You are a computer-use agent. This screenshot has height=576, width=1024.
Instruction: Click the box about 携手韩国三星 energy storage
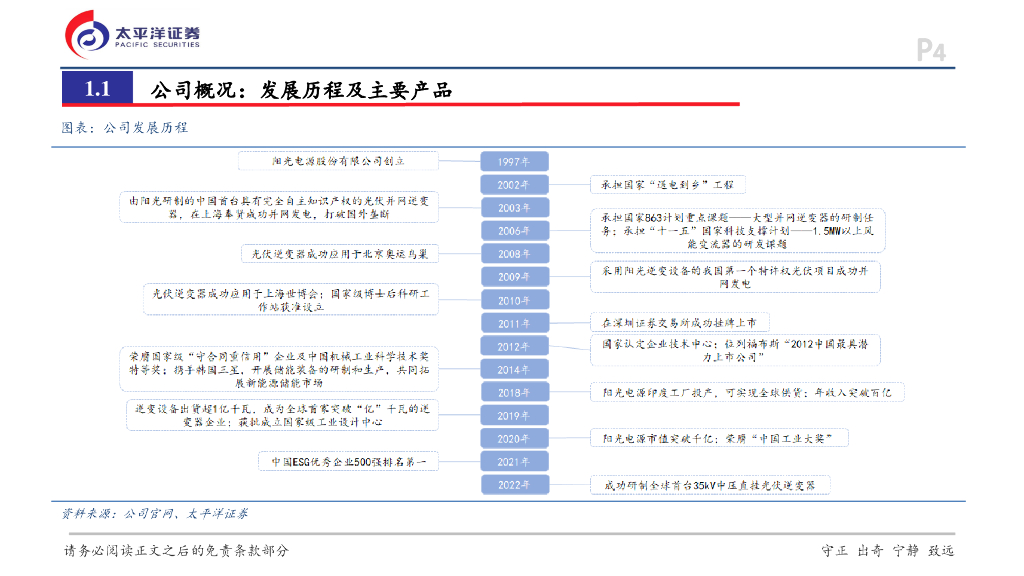tap(279, 369)
